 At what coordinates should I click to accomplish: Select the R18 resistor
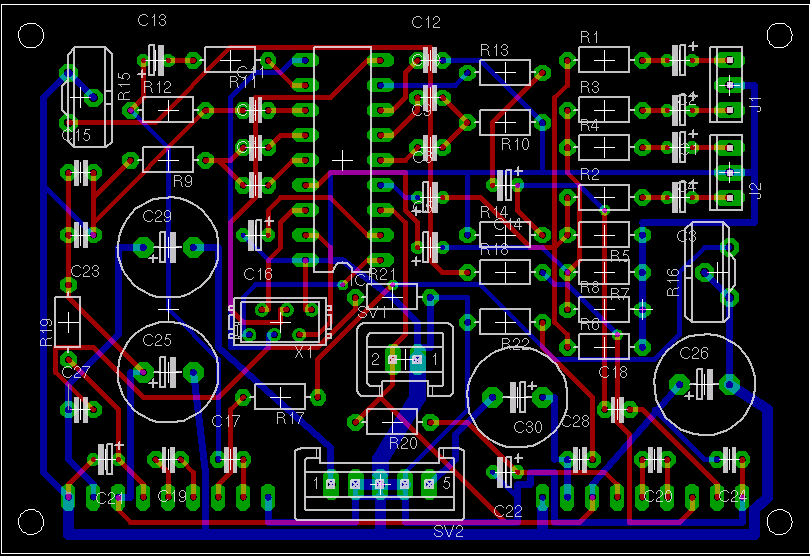click(504, 271)
